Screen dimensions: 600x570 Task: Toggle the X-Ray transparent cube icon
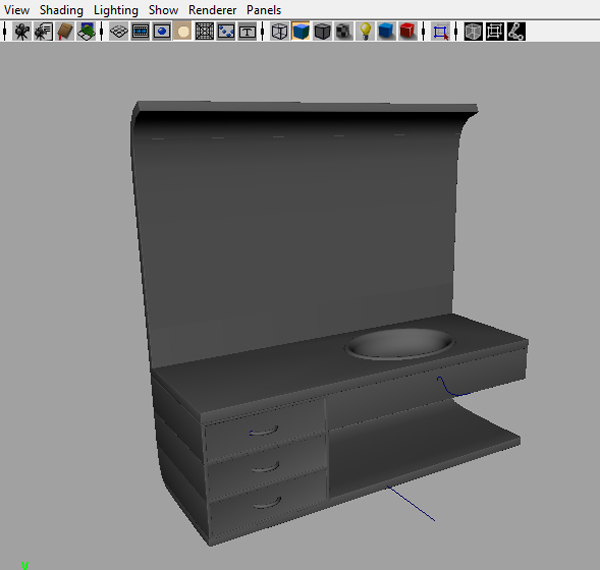pyautogui.click(x=473, y=31)
